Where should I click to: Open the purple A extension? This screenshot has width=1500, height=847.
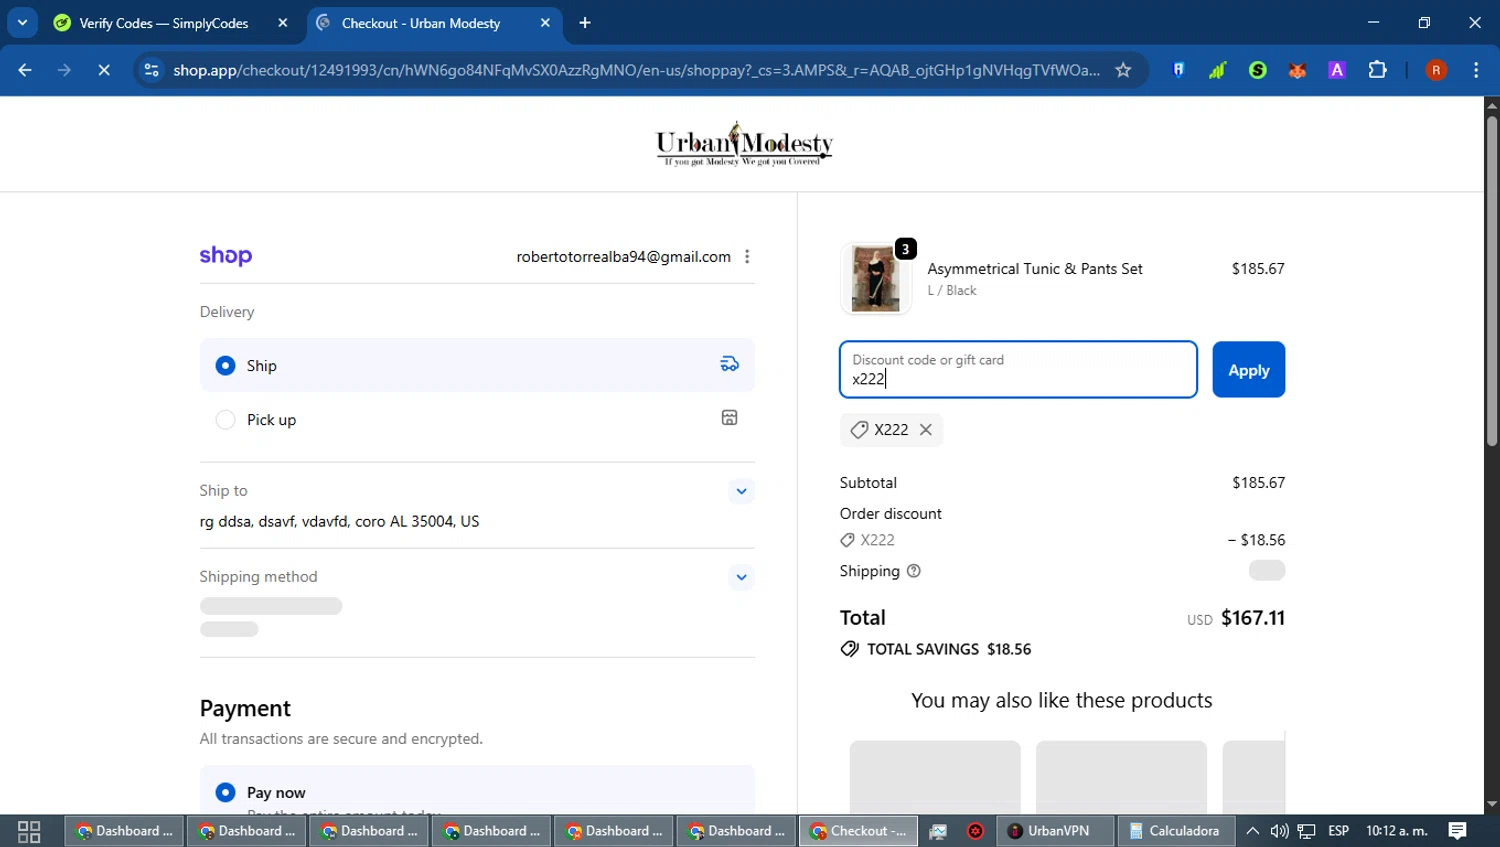(x=1337, y=70)
